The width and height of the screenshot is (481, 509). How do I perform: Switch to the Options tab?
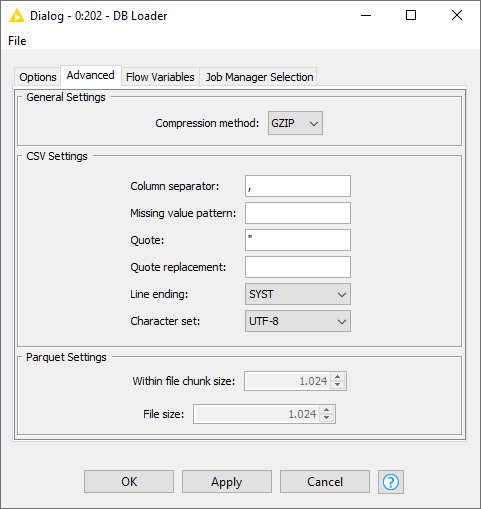(x=38, y=77)
